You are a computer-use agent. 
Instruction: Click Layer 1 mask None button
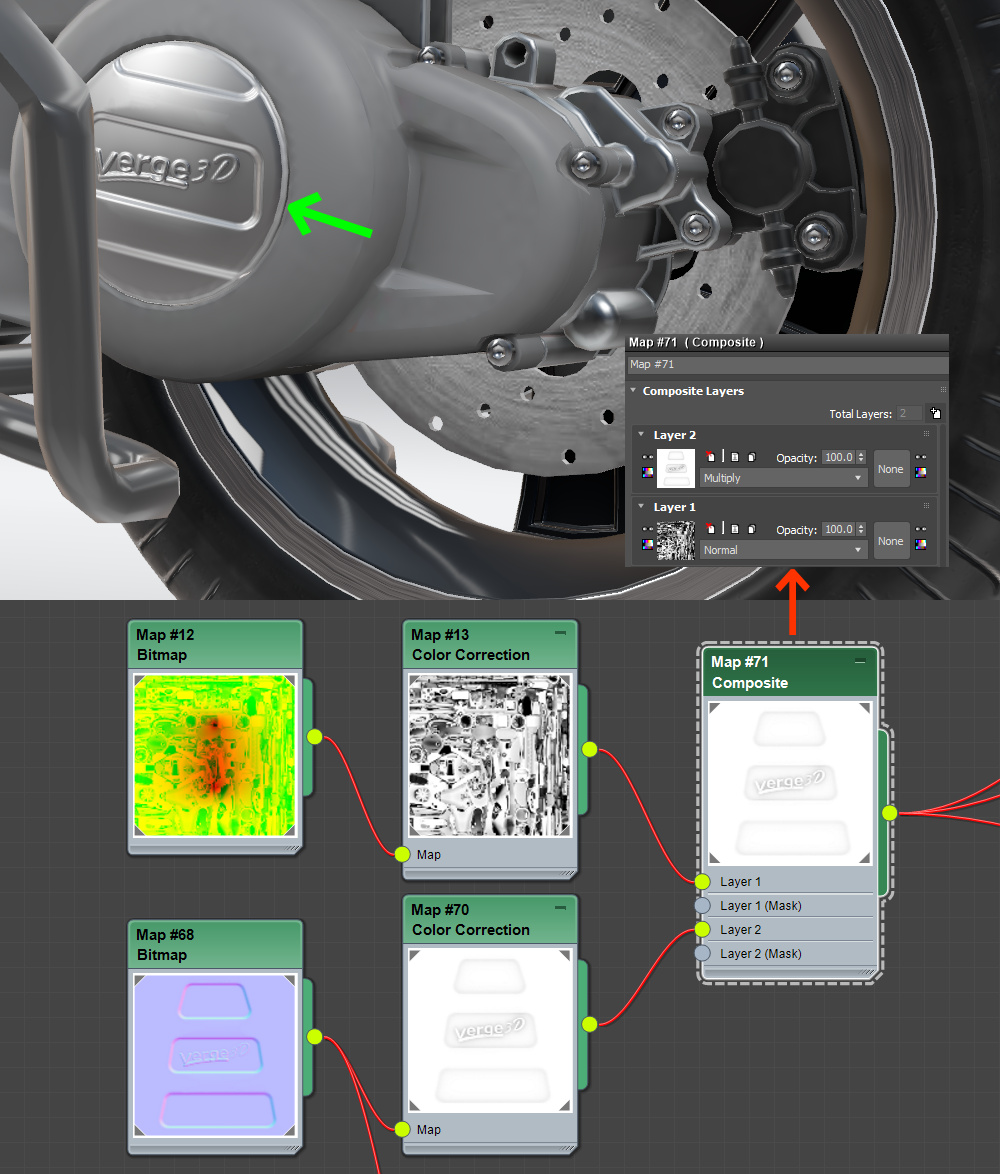891,541
